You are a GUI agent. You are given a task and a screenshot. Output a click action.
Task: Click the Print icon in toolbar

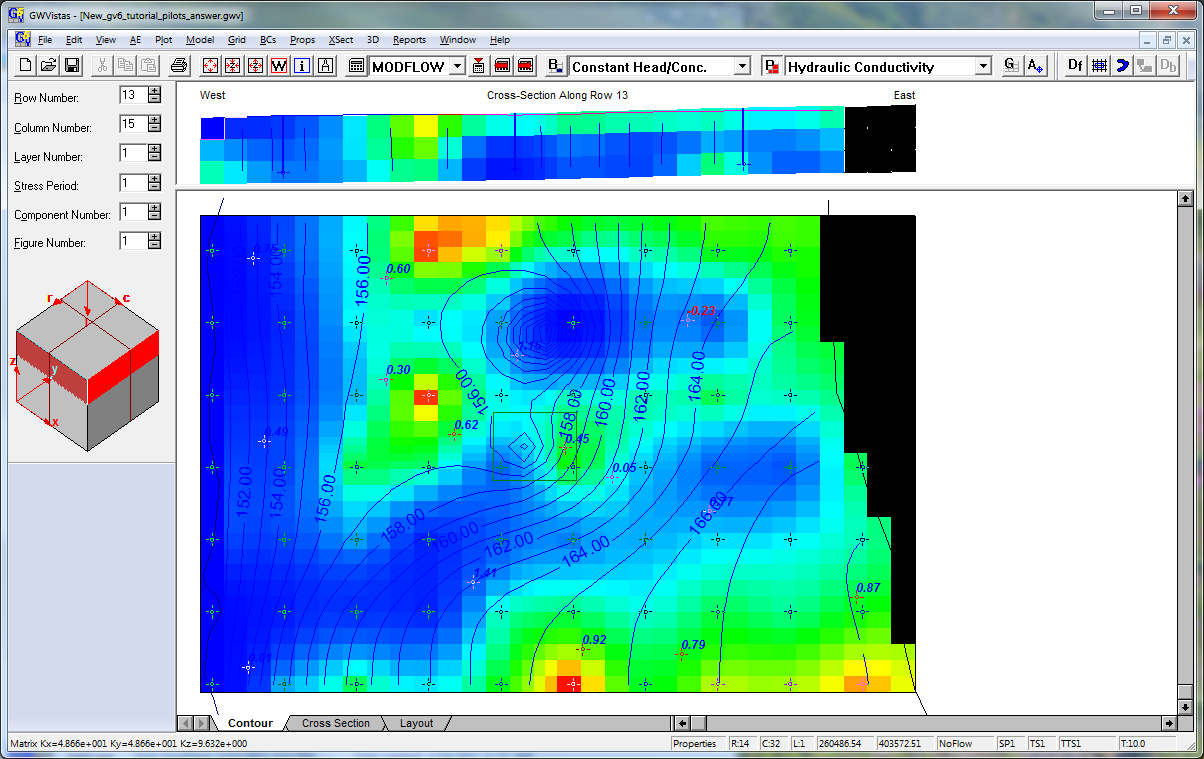pyautogui.click(x=179, y=66)
